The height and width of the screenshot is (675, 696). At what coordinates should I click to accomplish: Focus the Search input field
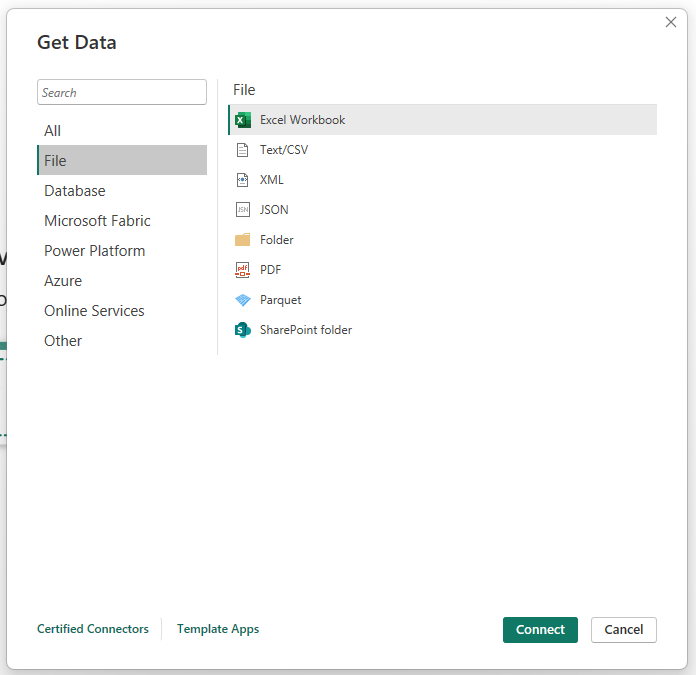coord(122,92)
